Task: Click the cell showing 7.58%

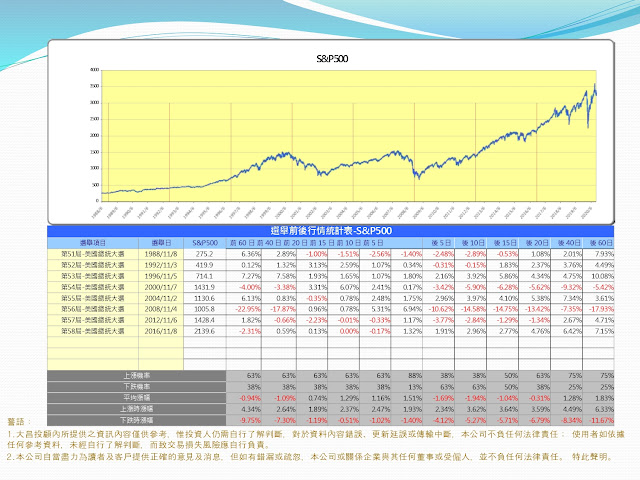Action: pos(286,276)
